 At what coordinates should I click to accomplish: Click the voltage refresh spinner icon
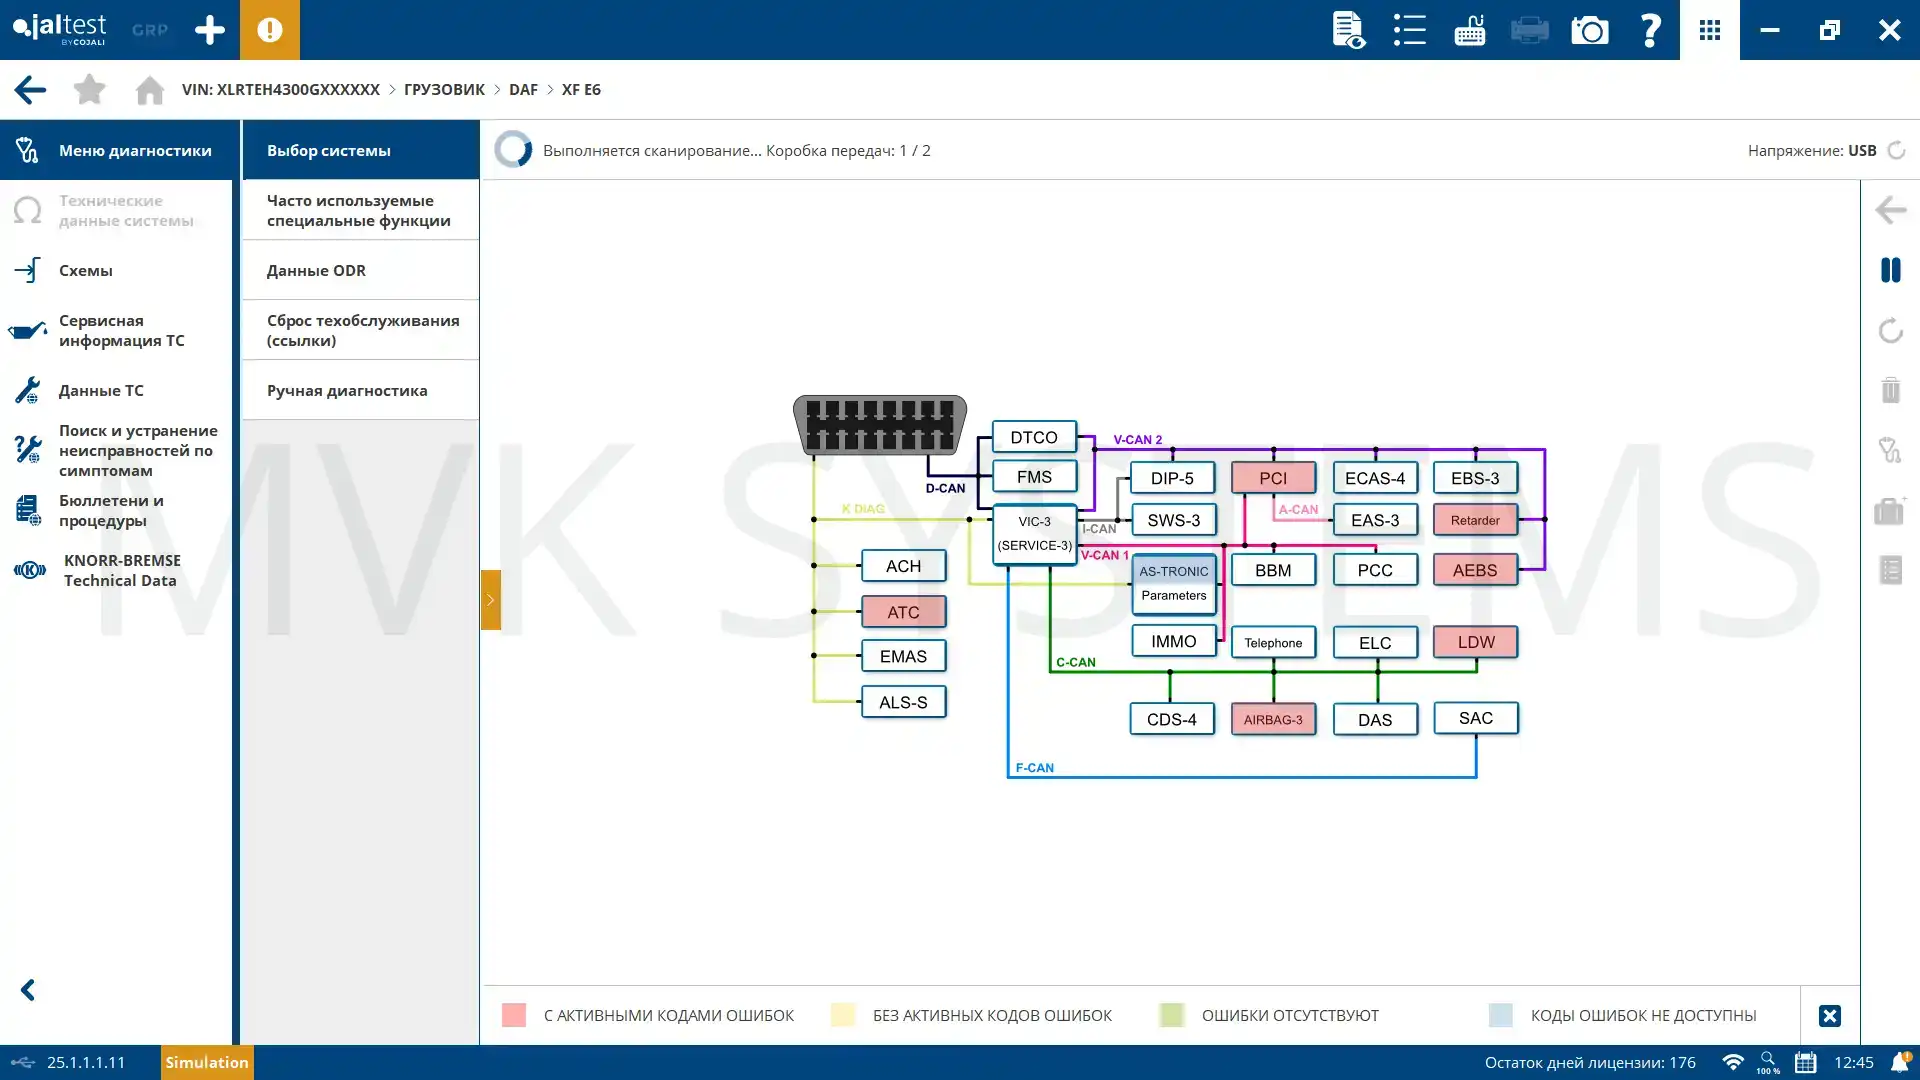click(x=1896, y=150)
